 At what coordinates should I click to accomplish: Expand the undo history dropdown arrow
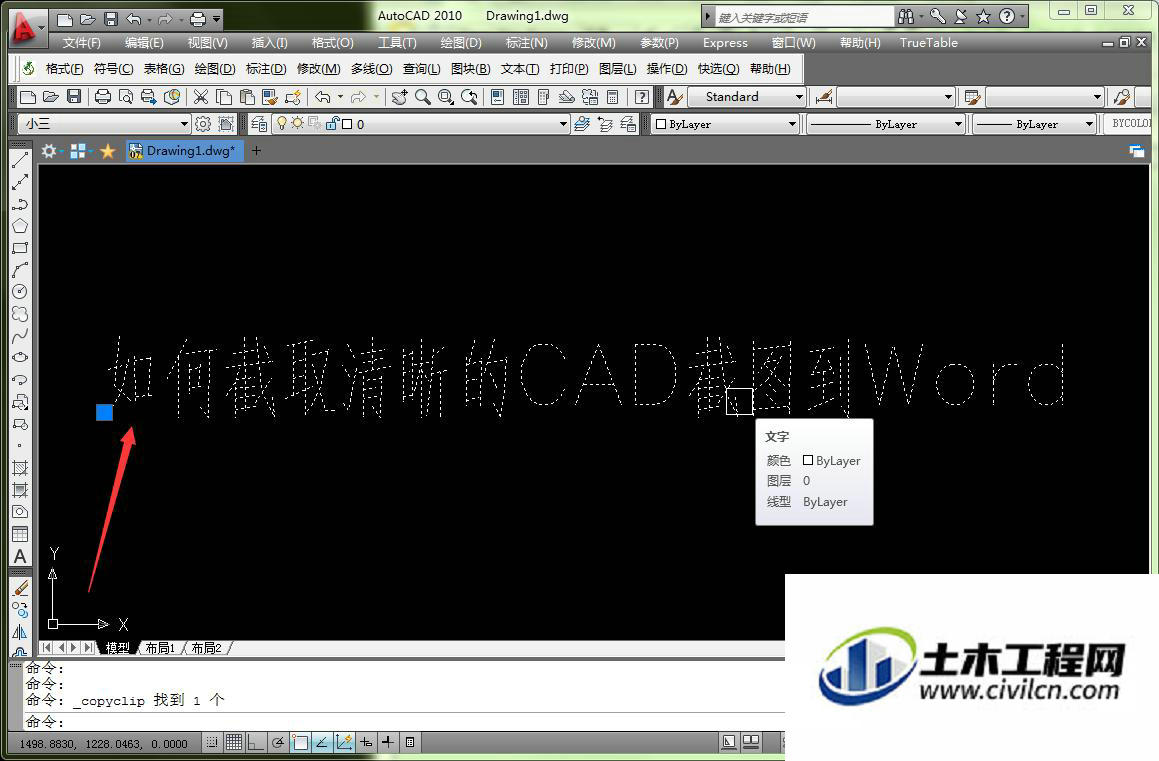[340, 97]
